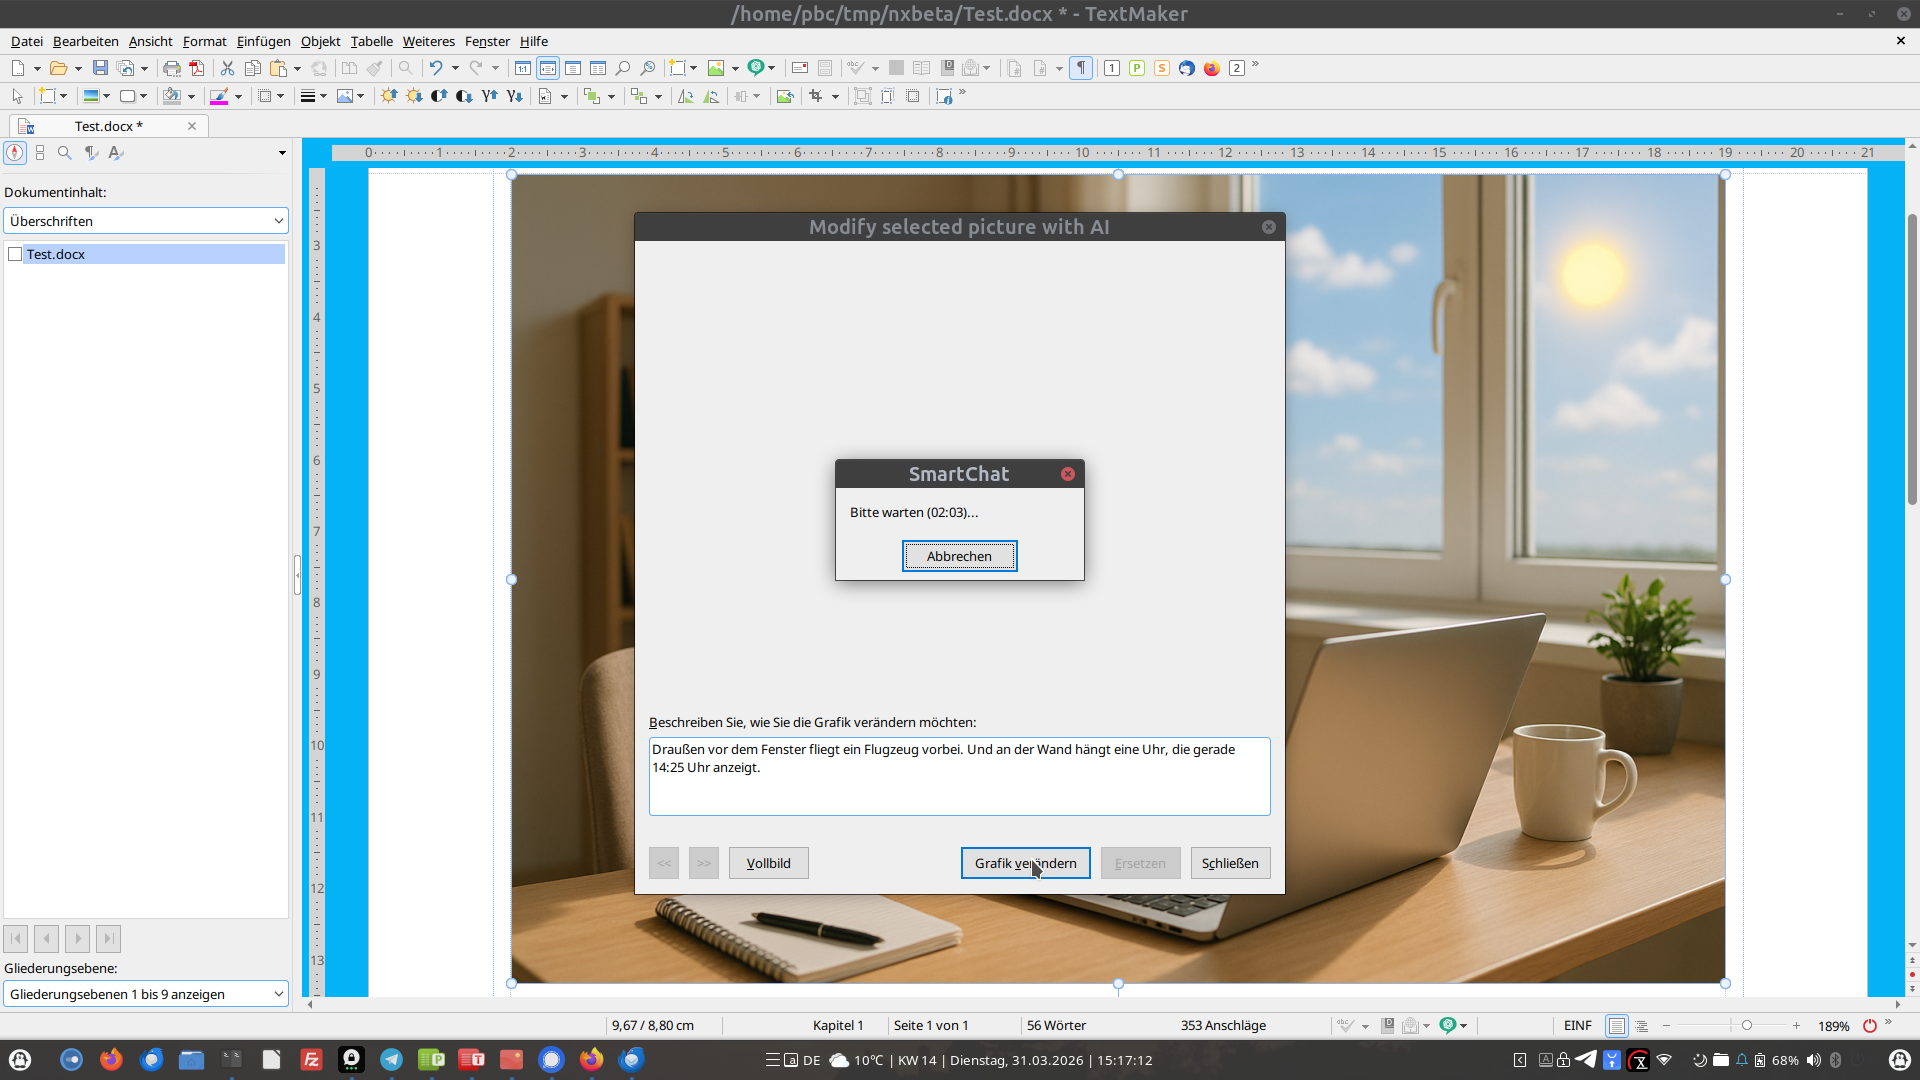This screenshot has width=1920, height=1080.
Task: Open the Einfügen menu
Action: click(264, 41)
